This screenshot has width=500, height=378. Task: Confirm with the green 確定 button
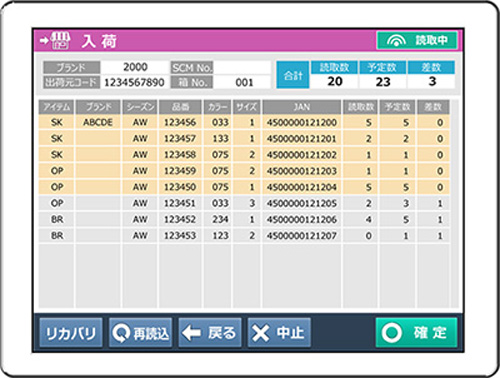tap(416, 333)
